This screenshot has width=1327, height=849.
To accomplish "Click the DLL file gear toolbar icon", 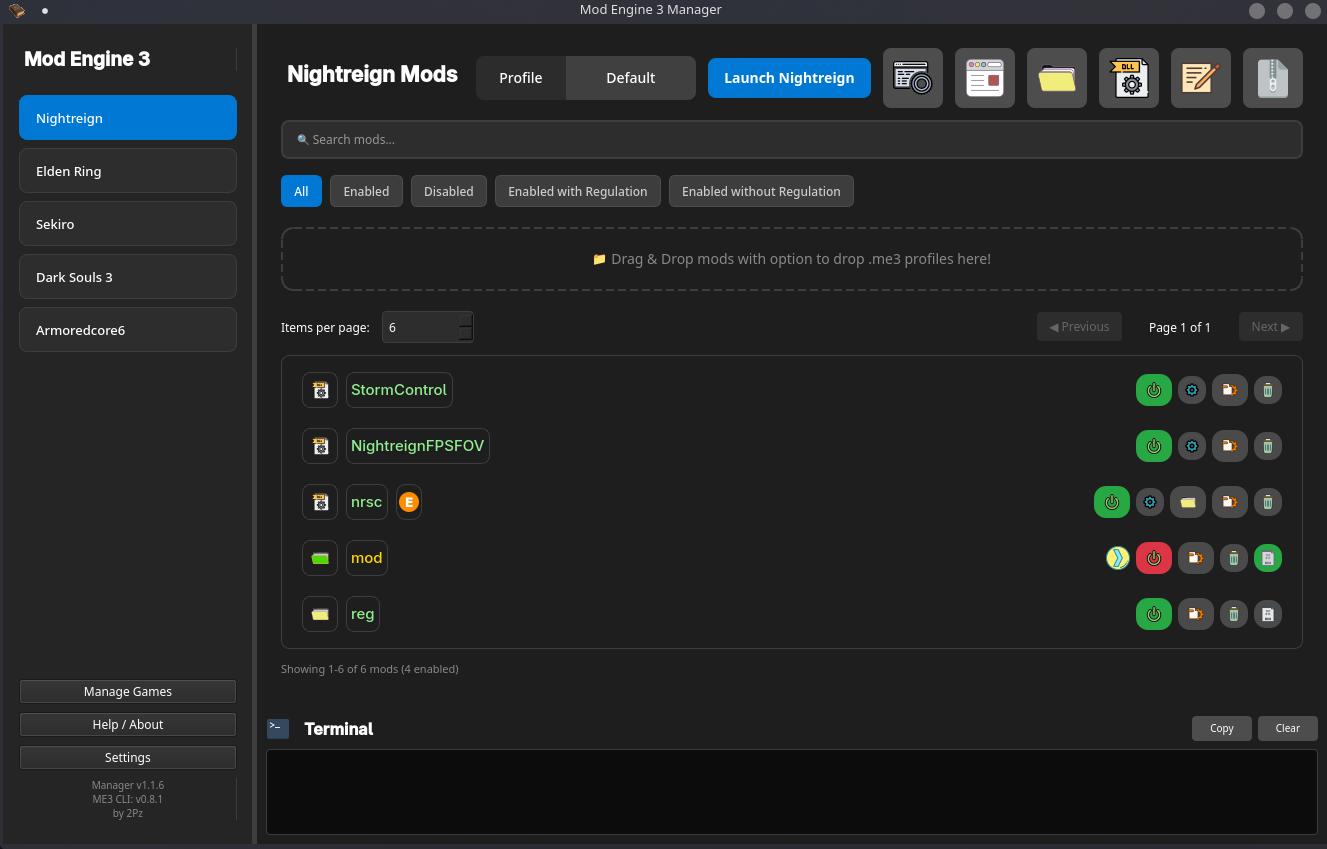I will click(x=1128, y=78).
